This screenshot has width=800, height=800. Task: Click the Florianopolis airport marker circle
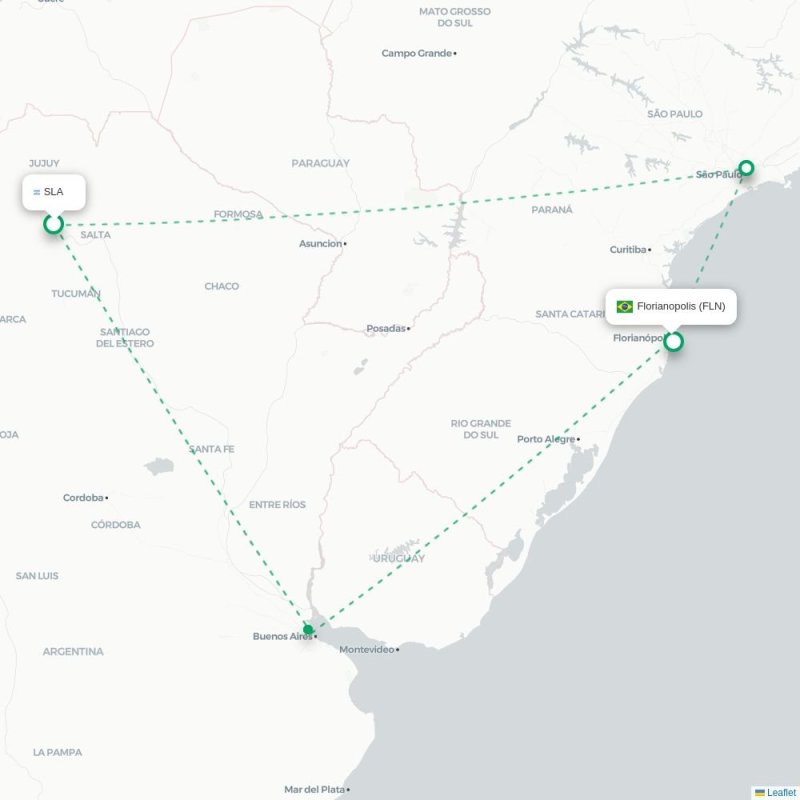click(x=673, y=341)
